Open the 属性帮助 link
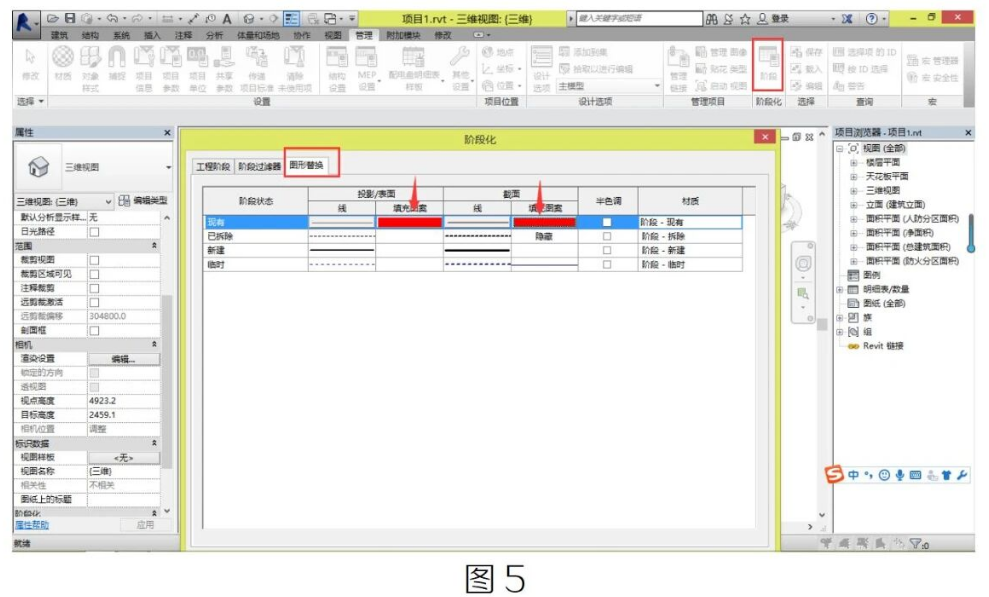The height and width of the screenshot is (597, 989). click(x=32, y=525)
